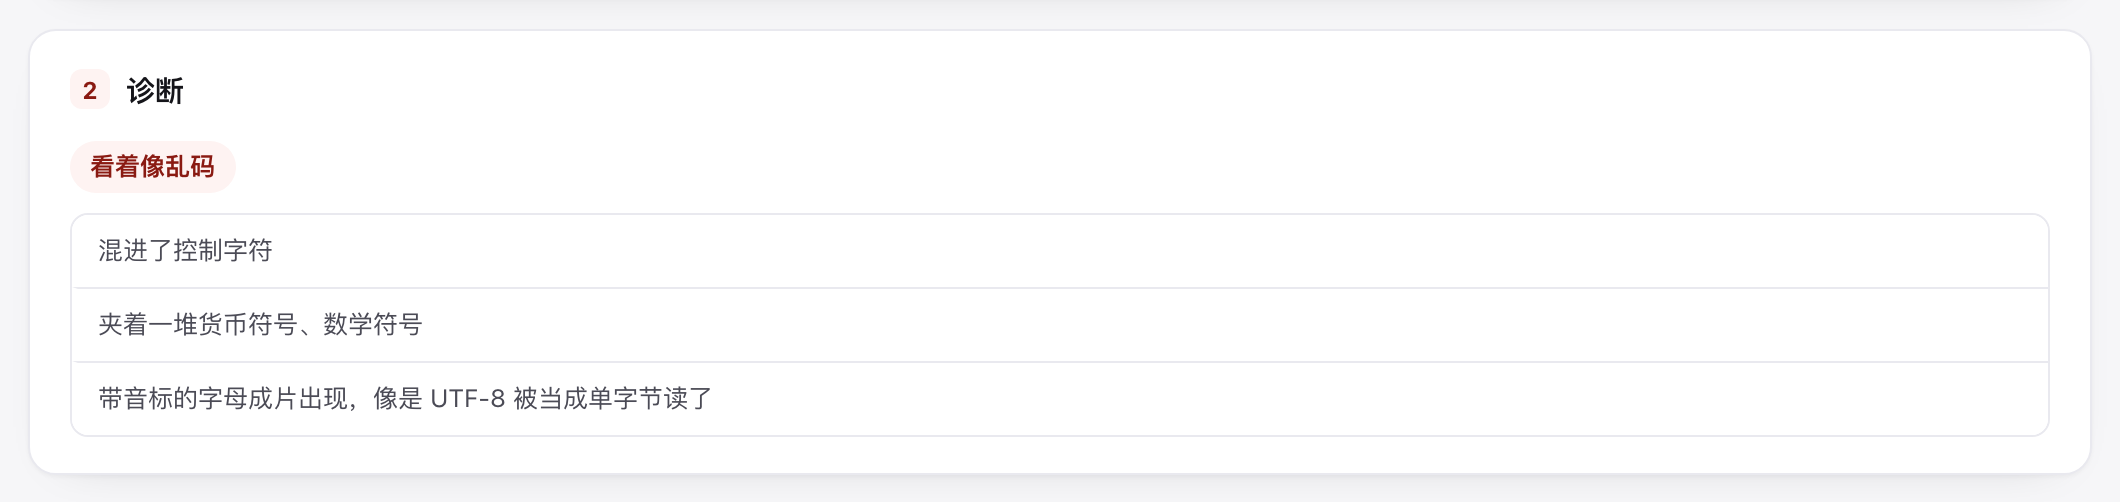Click the character 乱码 inside the red pill
The width and height of the screenshot is (2120, 502).
tap(190, 167)
